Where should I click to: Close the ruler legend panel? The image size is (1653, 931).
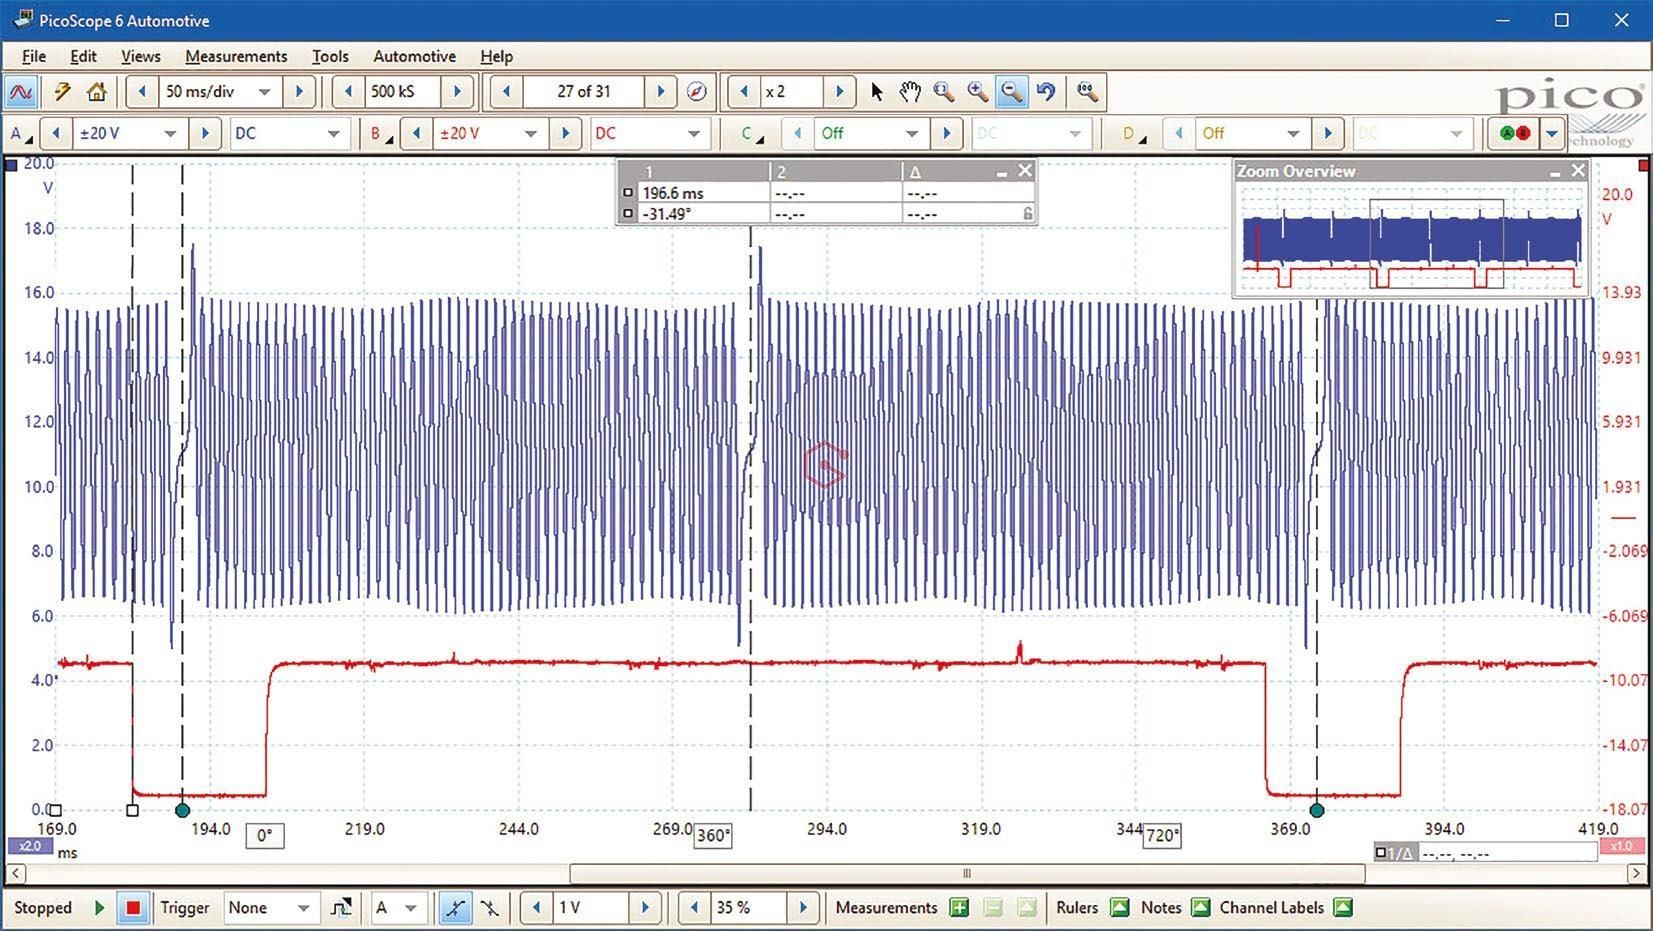pyautogui.click(x=1025, y=171)
